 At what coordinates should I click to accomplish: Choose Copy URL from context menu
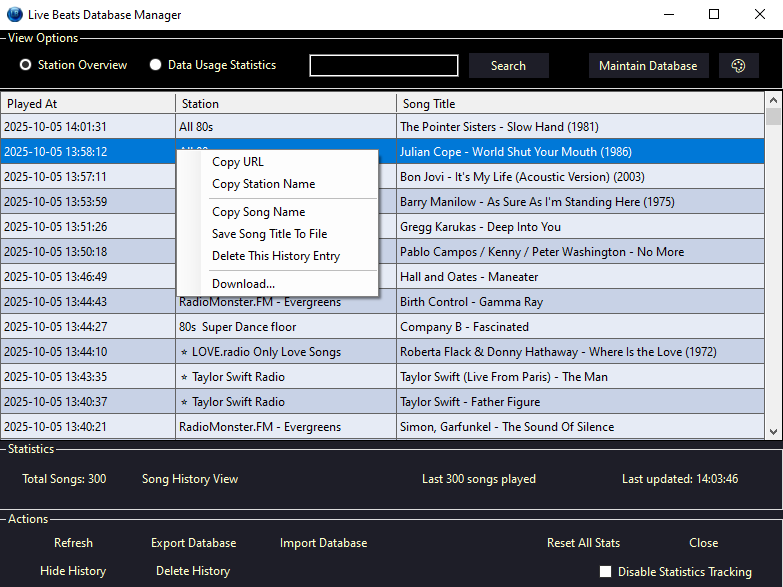pyautogui.click(x=238, y=162)
